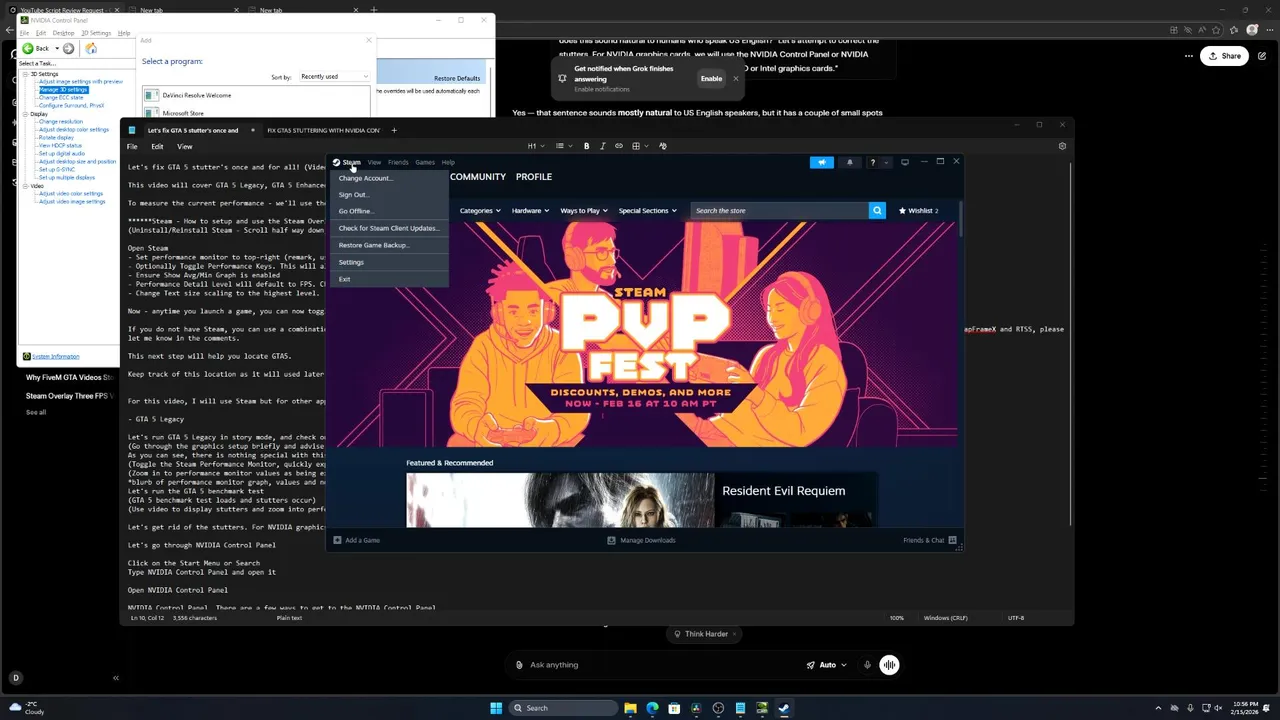Click Resident Evil Requiem featured thumbnail
This screenshot has width=1280, height=720.
click(560, 500)
